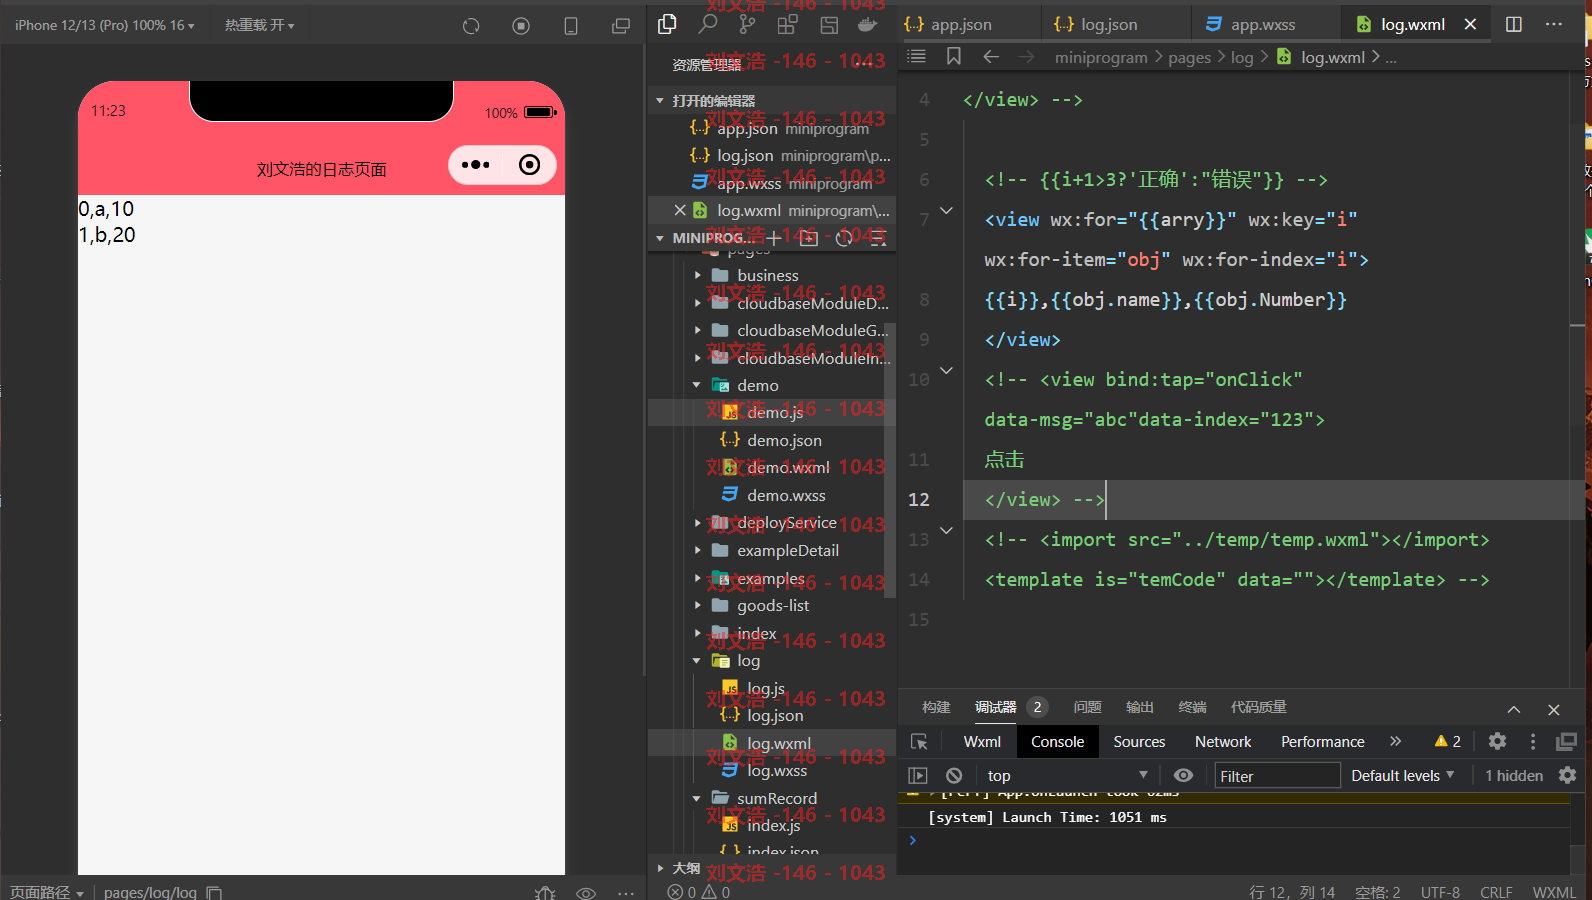Screen dimensions: 1592x900
Task: Open the detached simulator window icon
Action: click(621, 26)
